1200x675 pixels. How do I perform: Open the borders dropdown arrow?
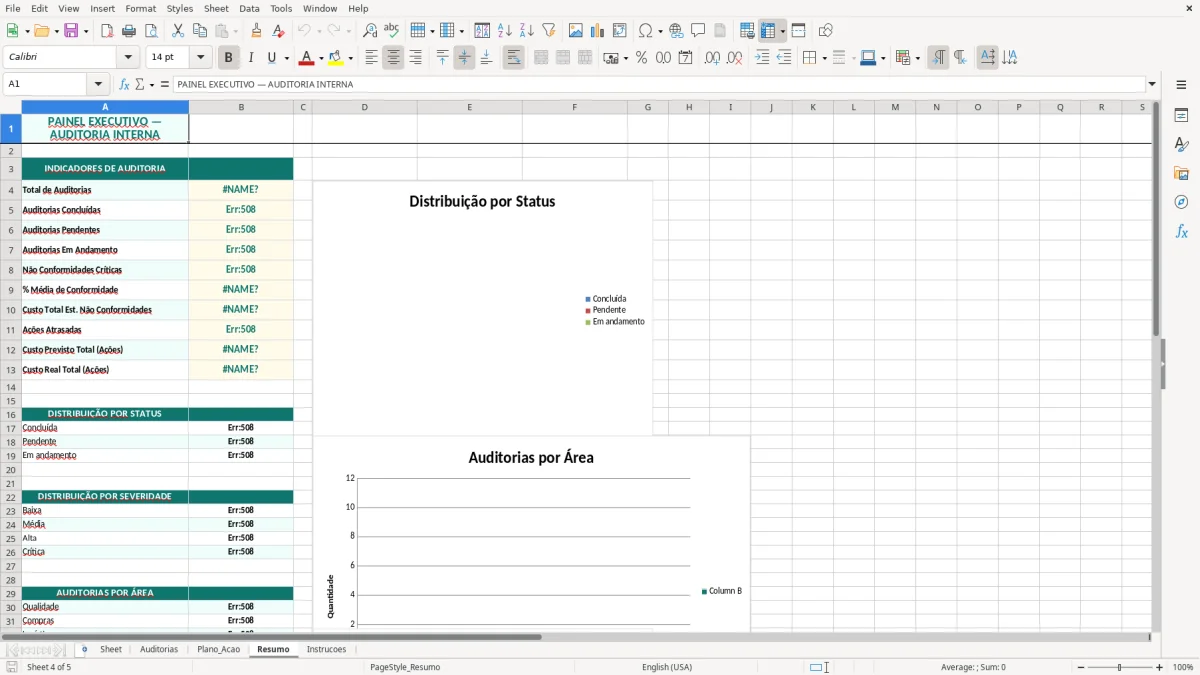pos(823,58)
